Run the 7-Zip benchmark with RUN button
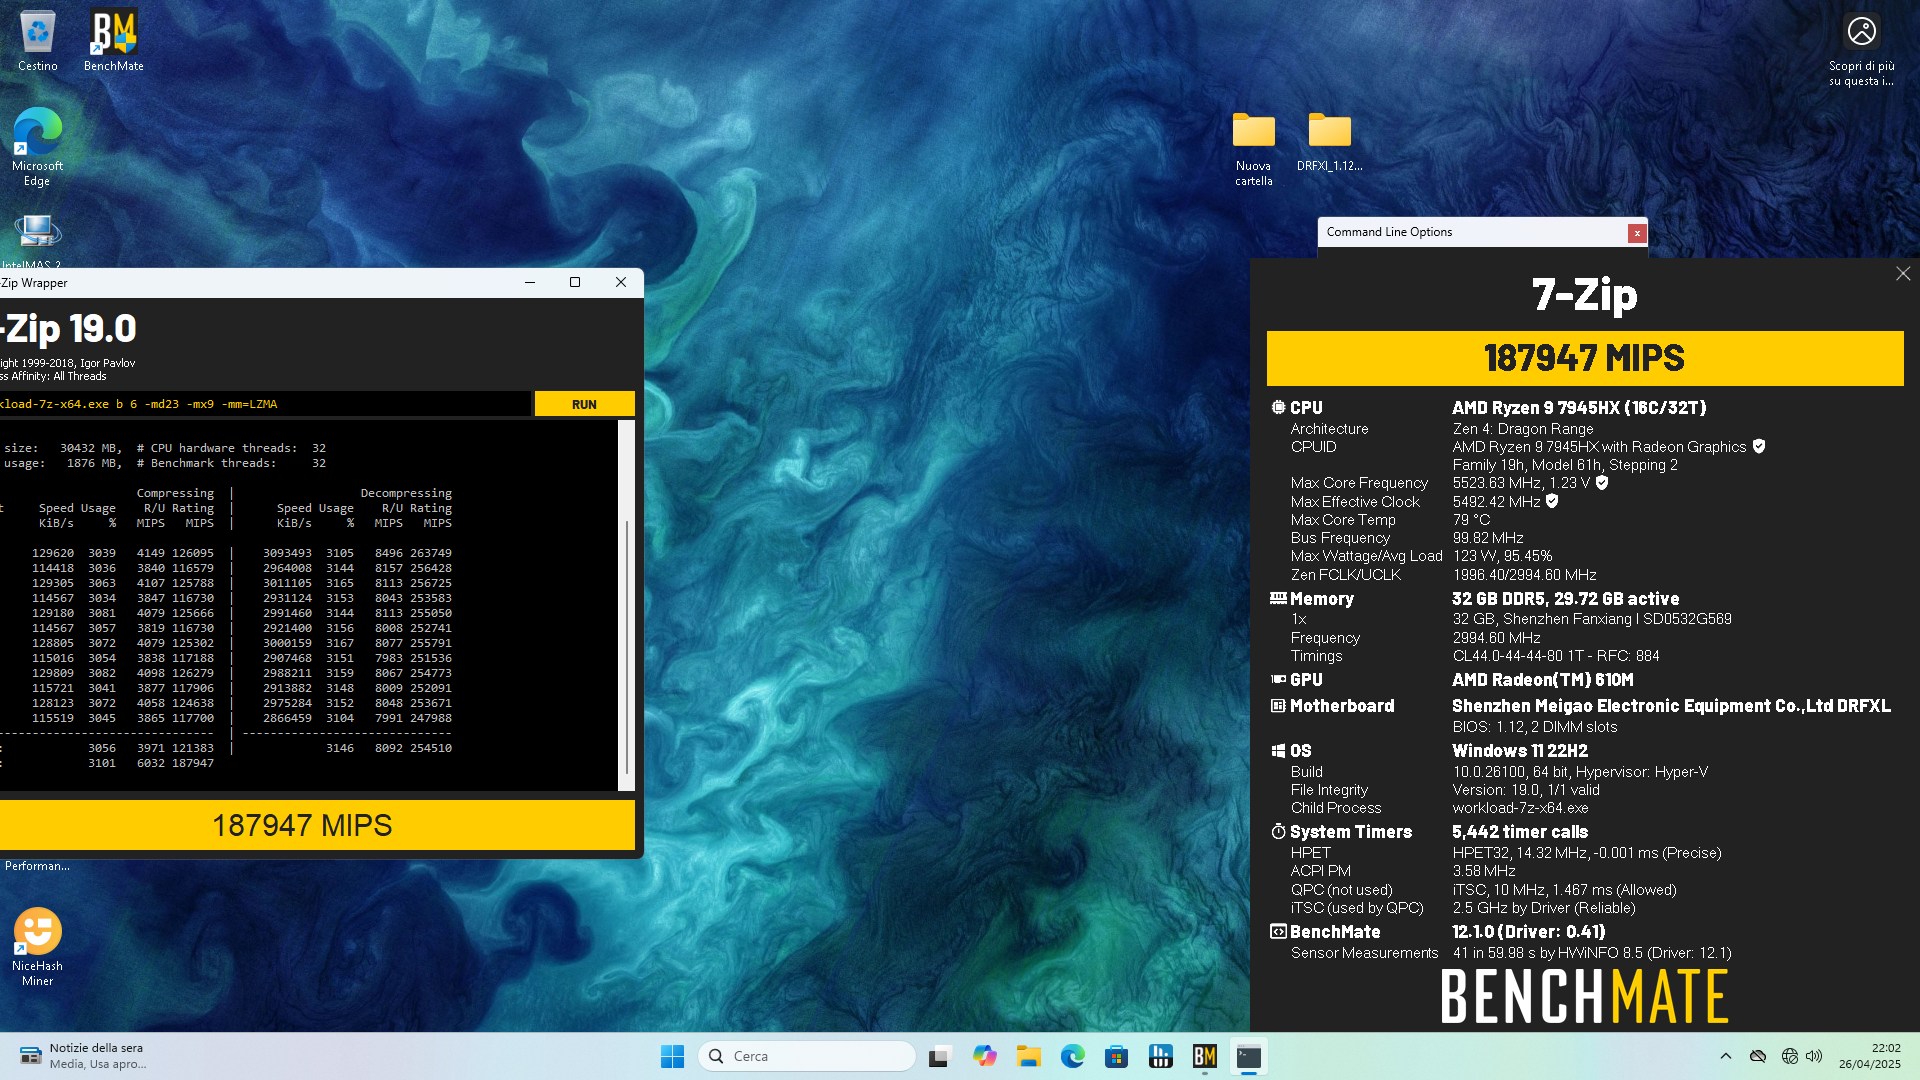 (584, 404)
